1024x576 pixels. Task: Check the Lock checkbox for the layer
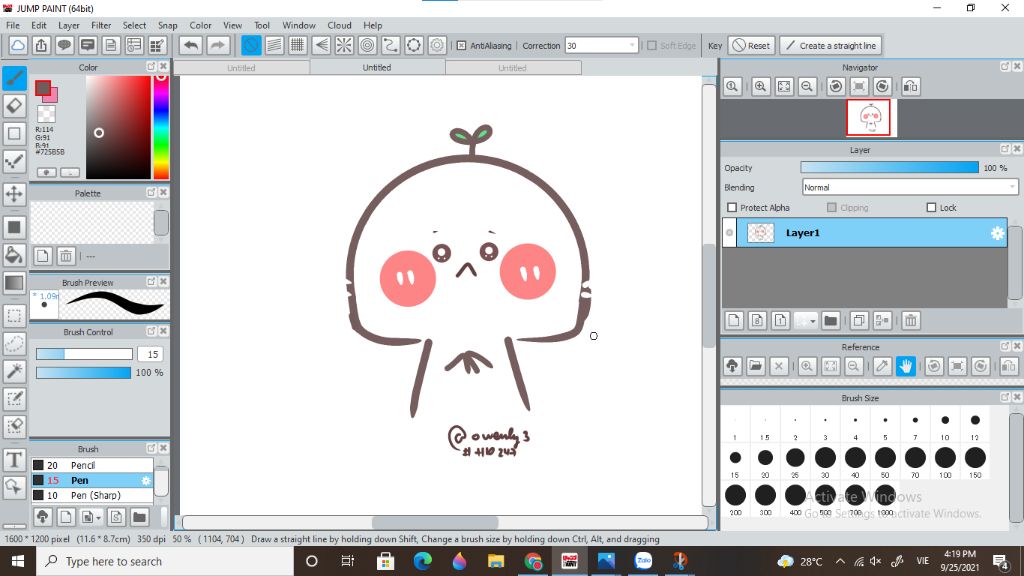(x=932, y=208)
